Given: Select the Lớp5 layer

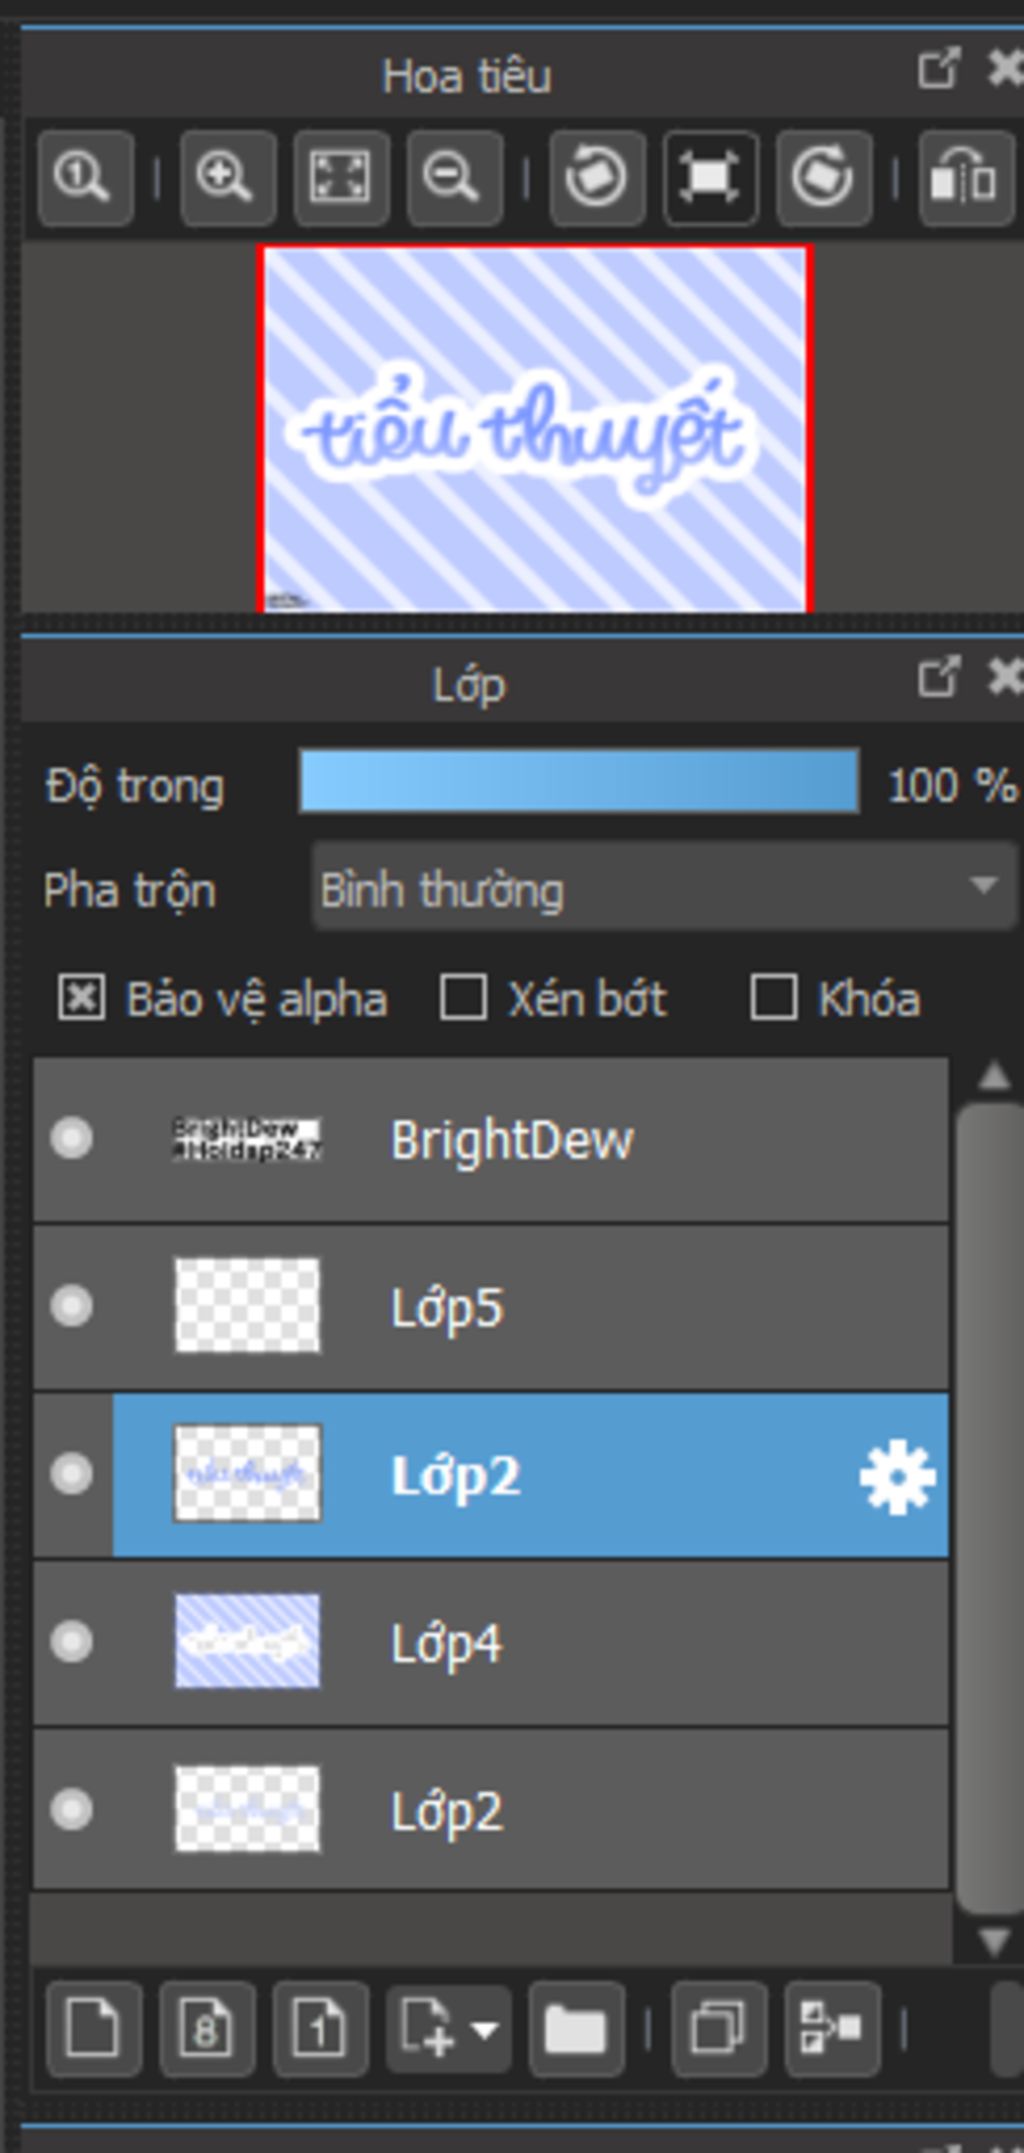Looking at the screenshot, I should coord(600,1307).
